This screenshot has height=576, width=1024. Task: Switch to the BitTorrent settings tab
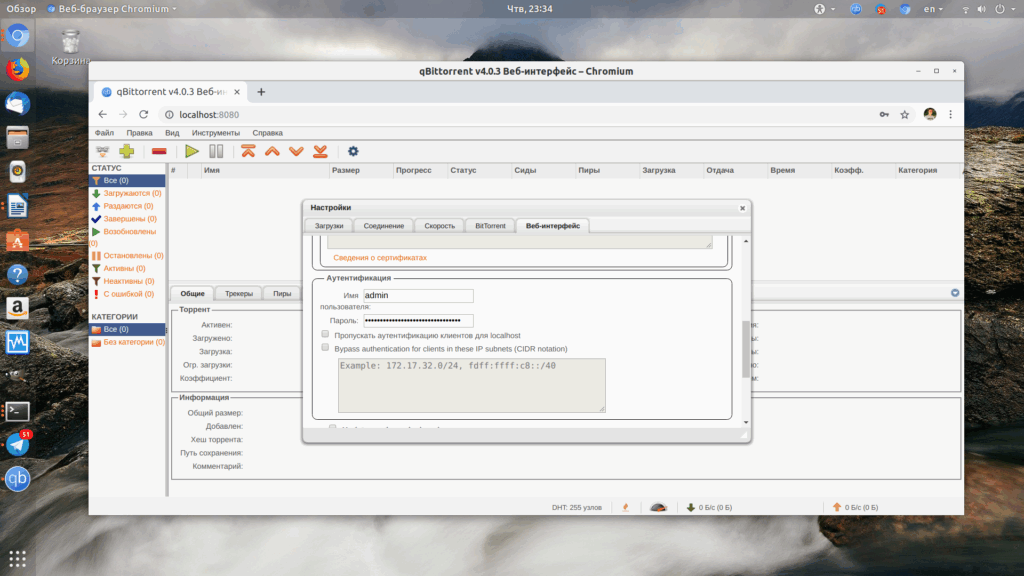point(490,226)
